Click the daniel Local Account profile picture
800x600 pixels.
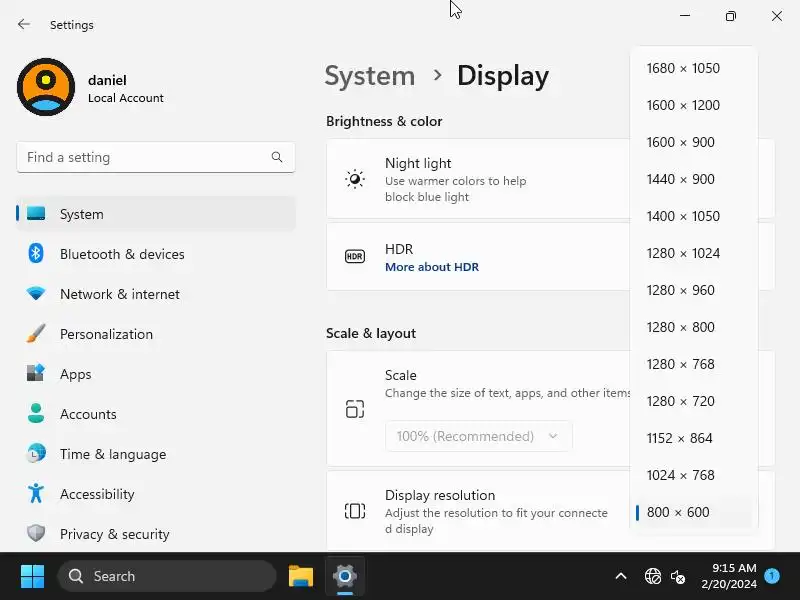(x=46, y=87)
